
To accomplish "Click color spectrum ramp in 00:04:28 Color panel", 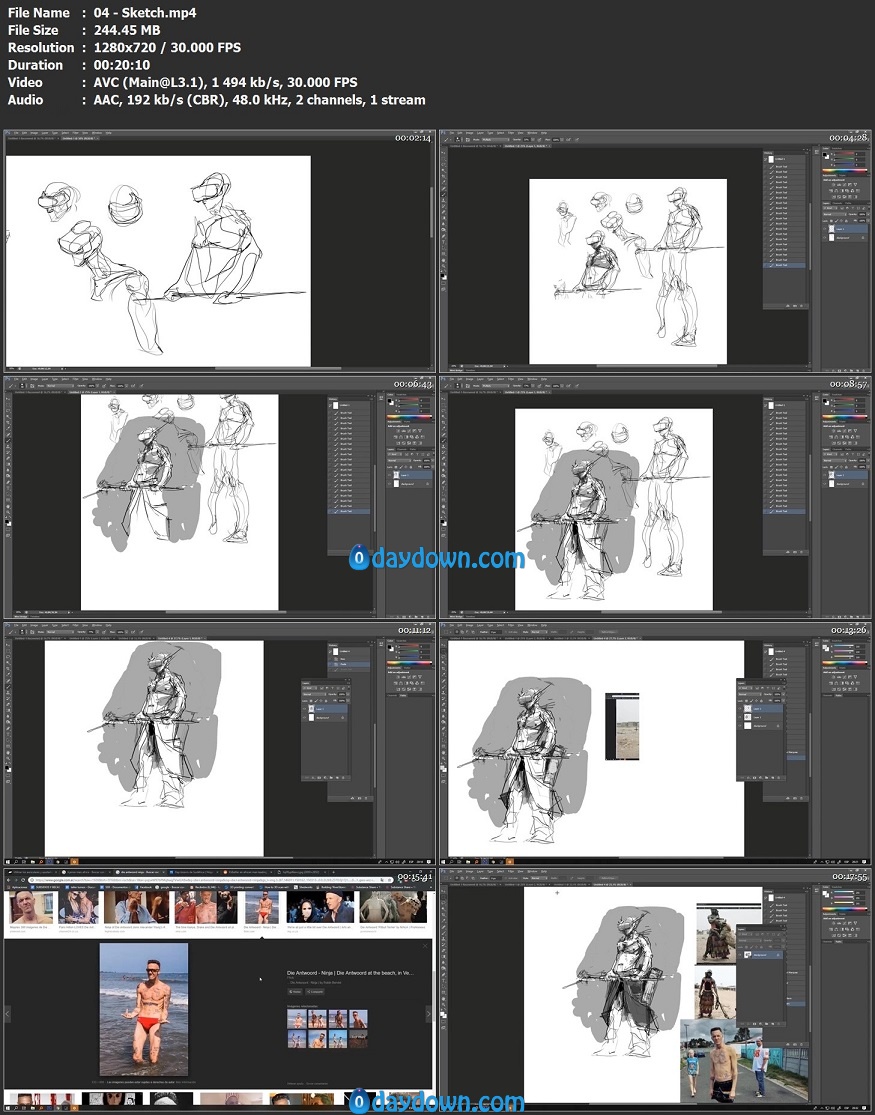I will point(845,171).
